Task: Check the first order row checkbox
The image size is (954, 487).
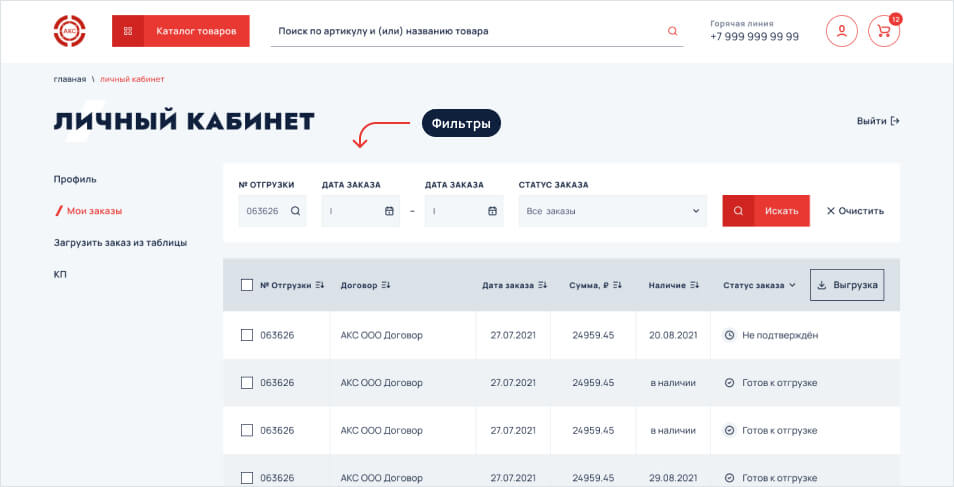Action: [247, 335]
